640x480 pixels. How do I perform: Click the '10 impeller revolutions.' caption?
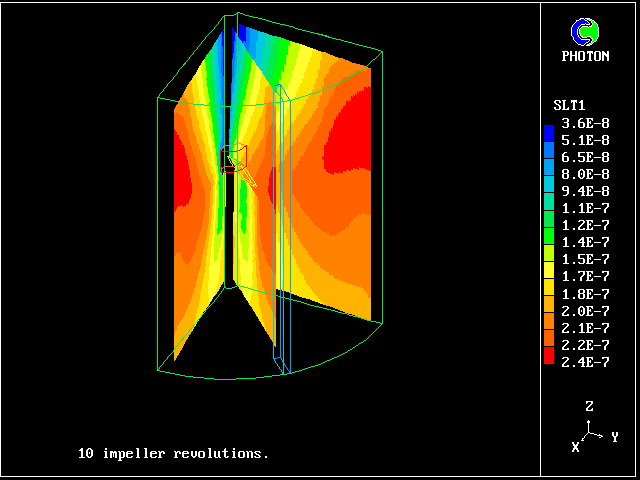pyautogui.click(x=173, y=453)
